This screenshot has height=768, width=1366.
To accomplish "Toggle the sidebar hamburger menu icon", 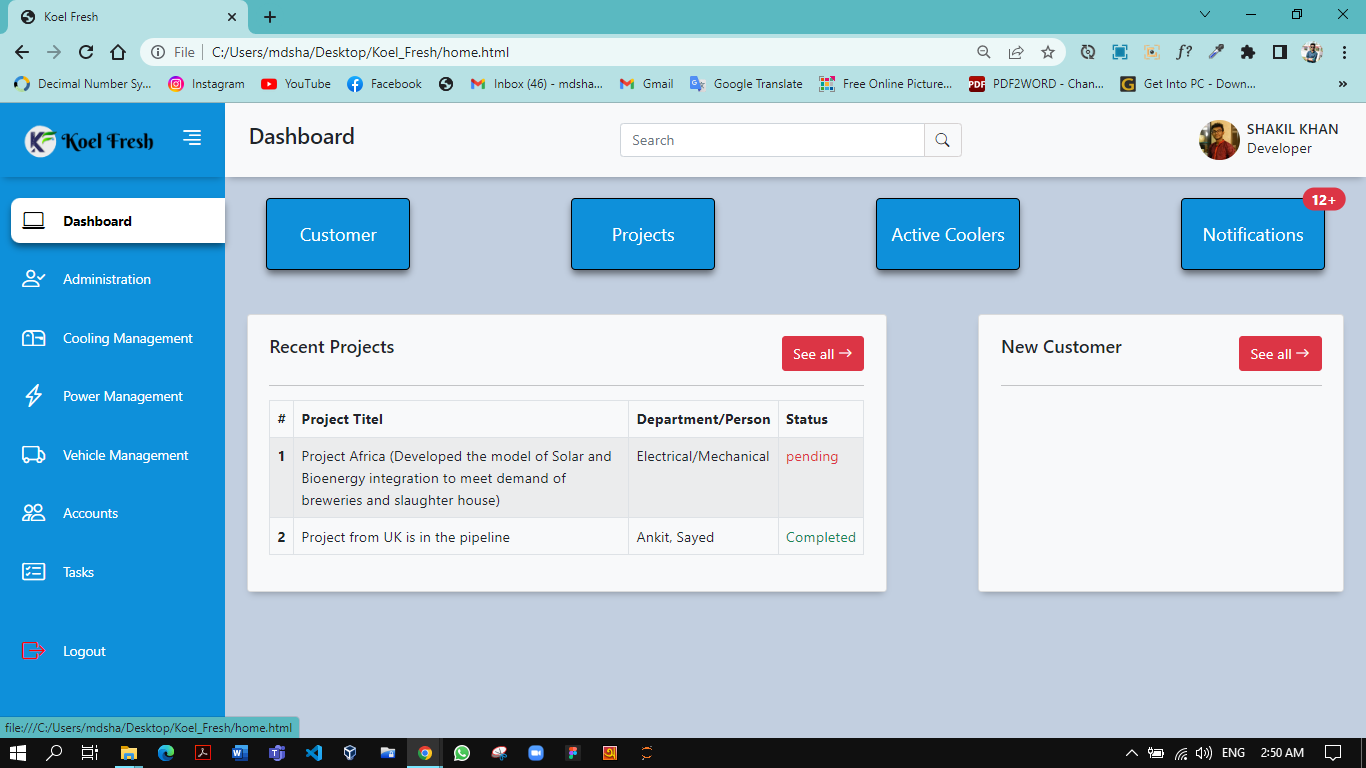I will coord(192,138).
